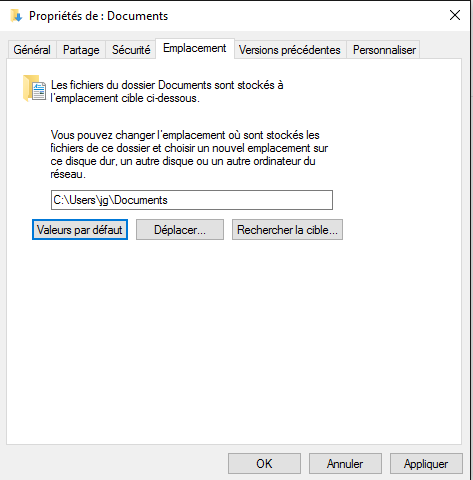Screen dimensions: 473x480
Task: Show the Versions précédentes tab
Action: (290, 50)
